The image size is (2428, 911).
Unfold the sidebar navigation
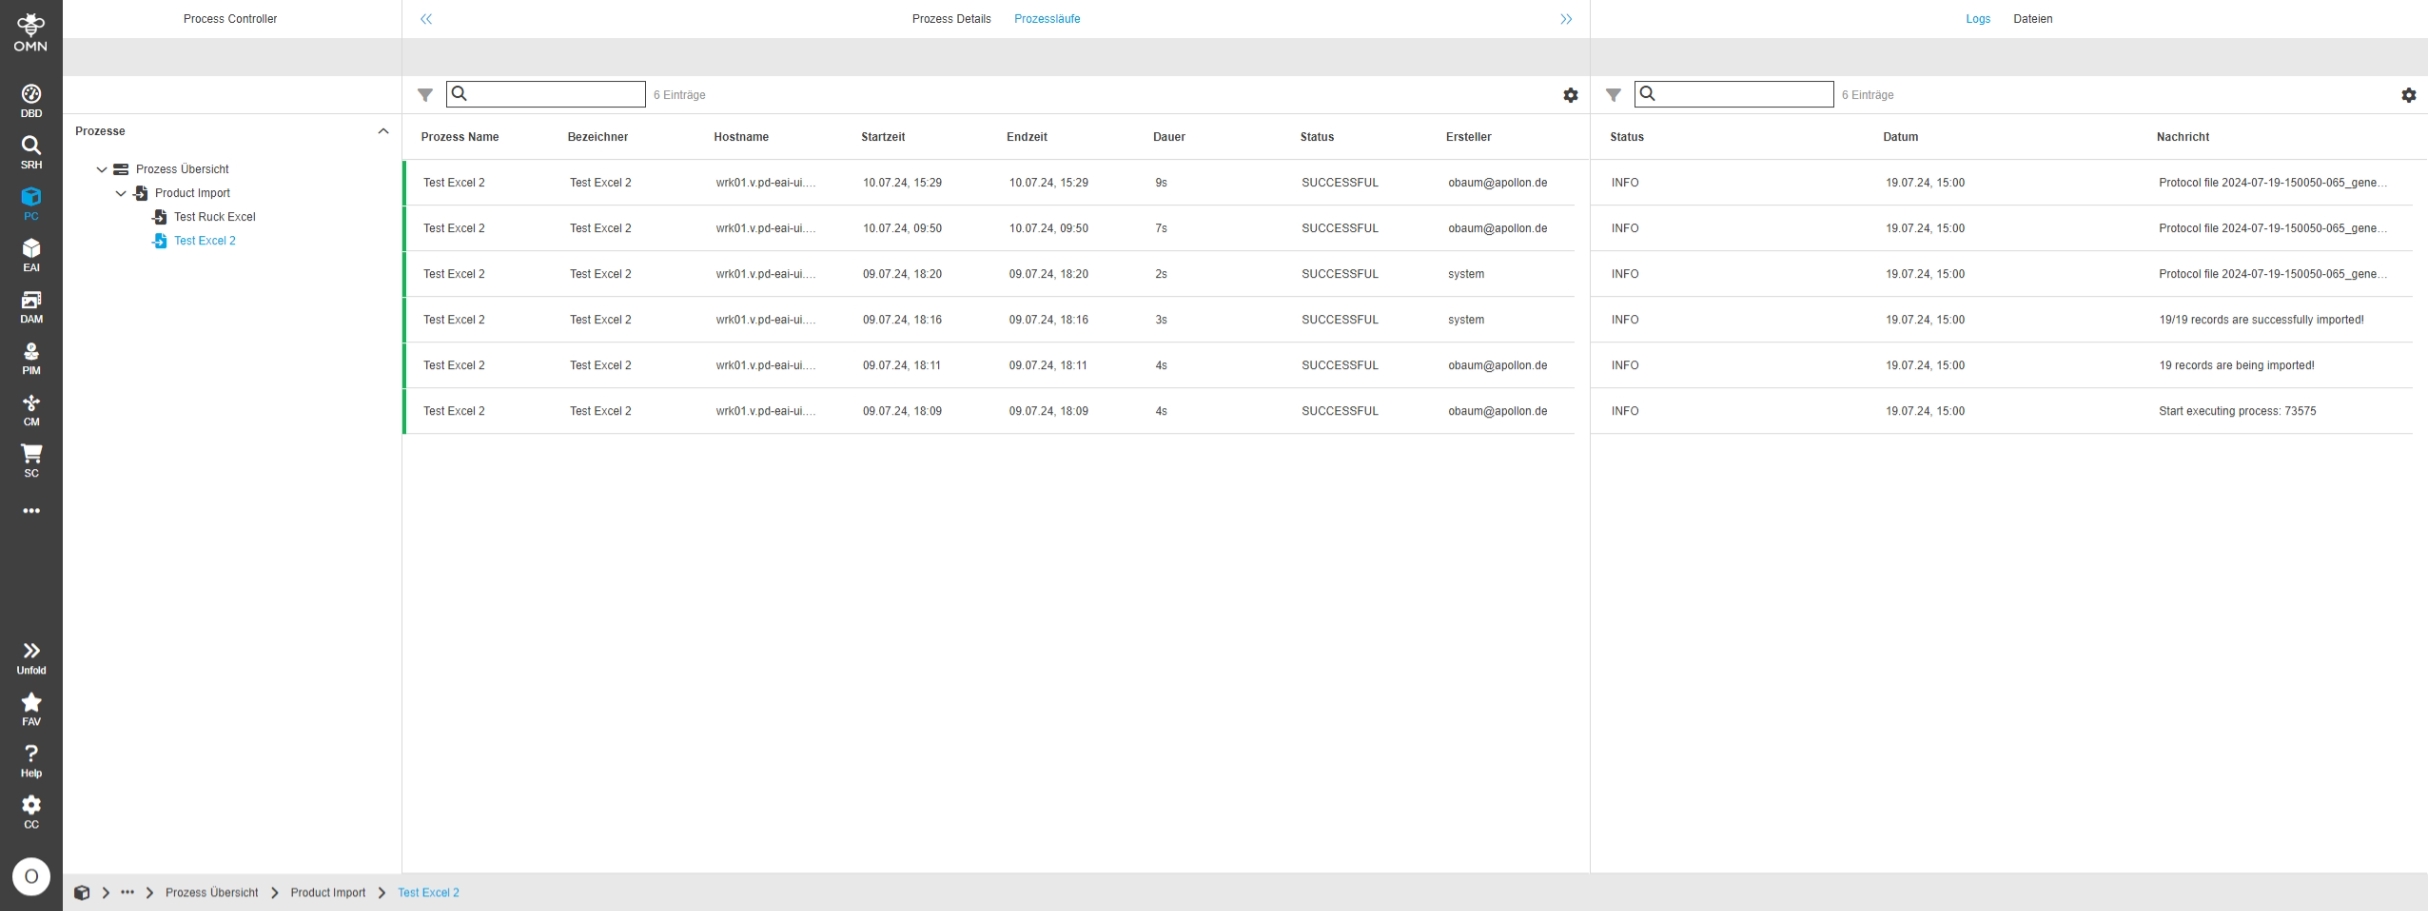click(x=31, y=657)
